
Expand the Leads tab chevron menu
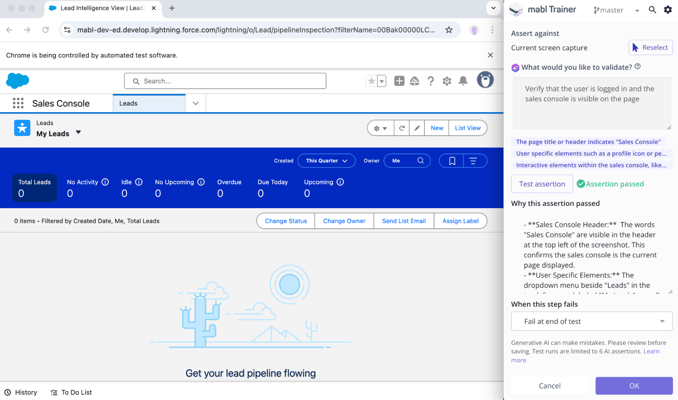(x=195, y=103)
